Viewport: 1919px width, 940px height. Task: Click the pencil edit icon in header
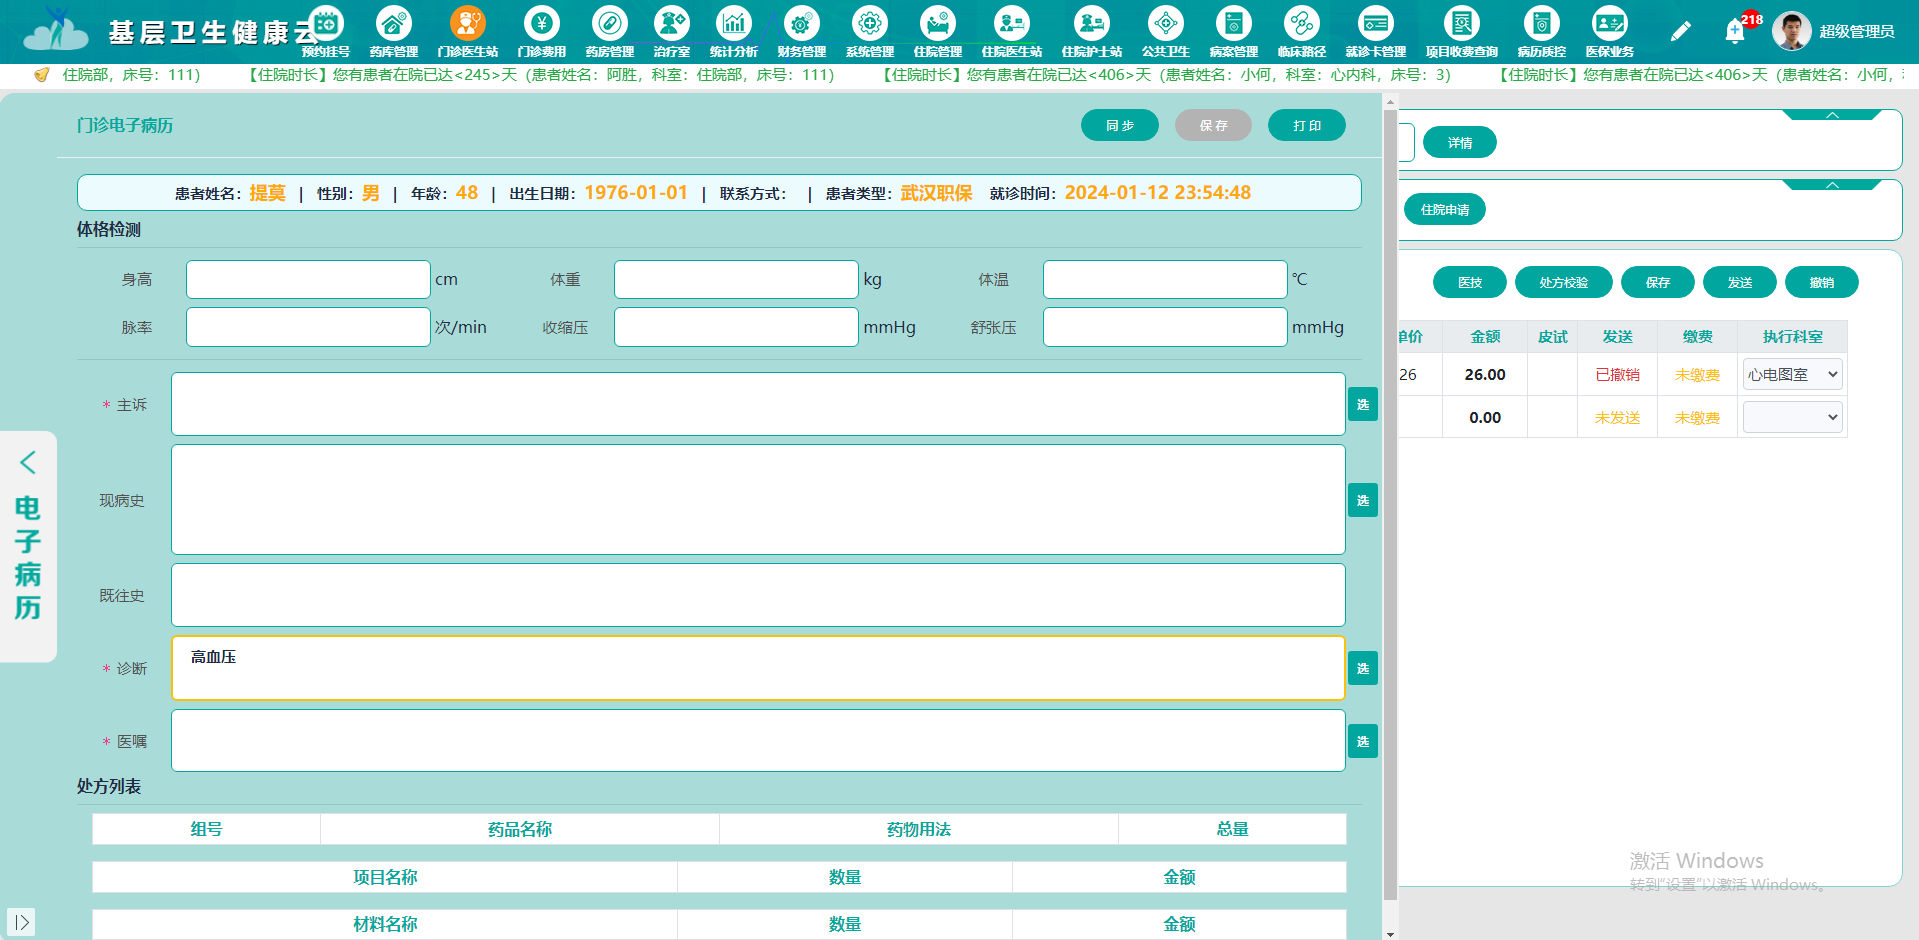point(1681,32)
